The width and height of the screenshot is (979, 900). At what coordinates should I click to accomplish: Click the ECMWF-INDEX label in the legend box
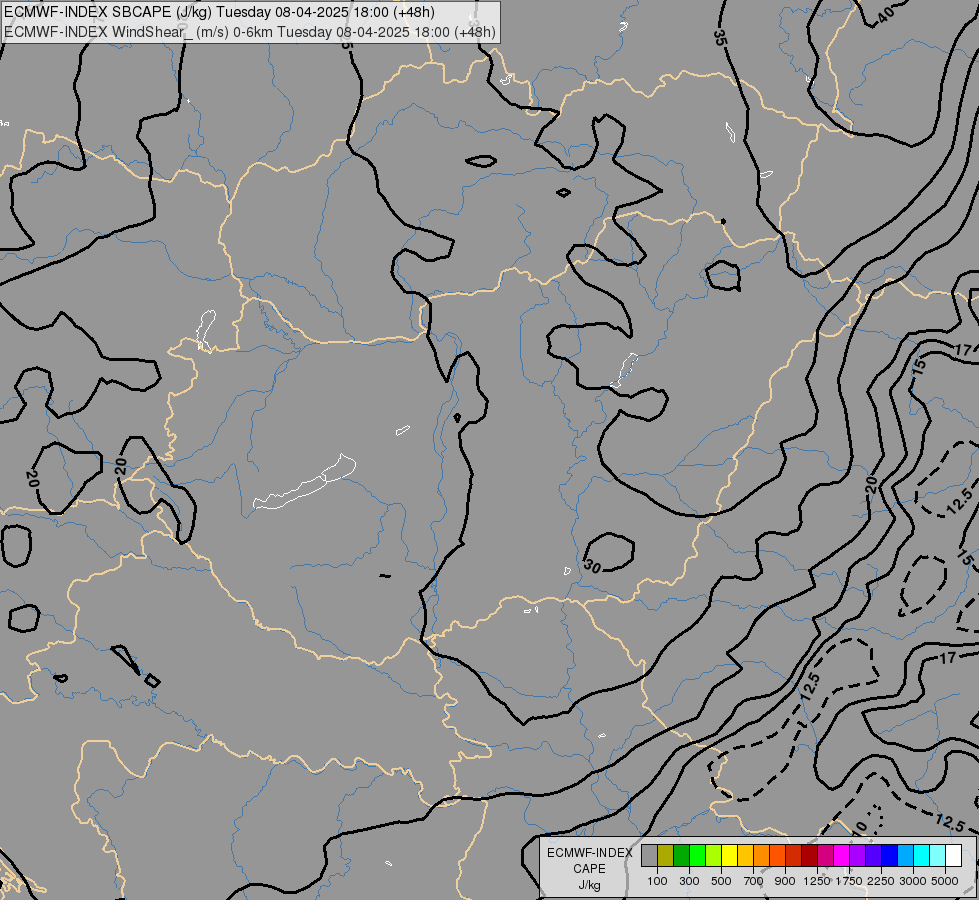(x=589, y=853)
